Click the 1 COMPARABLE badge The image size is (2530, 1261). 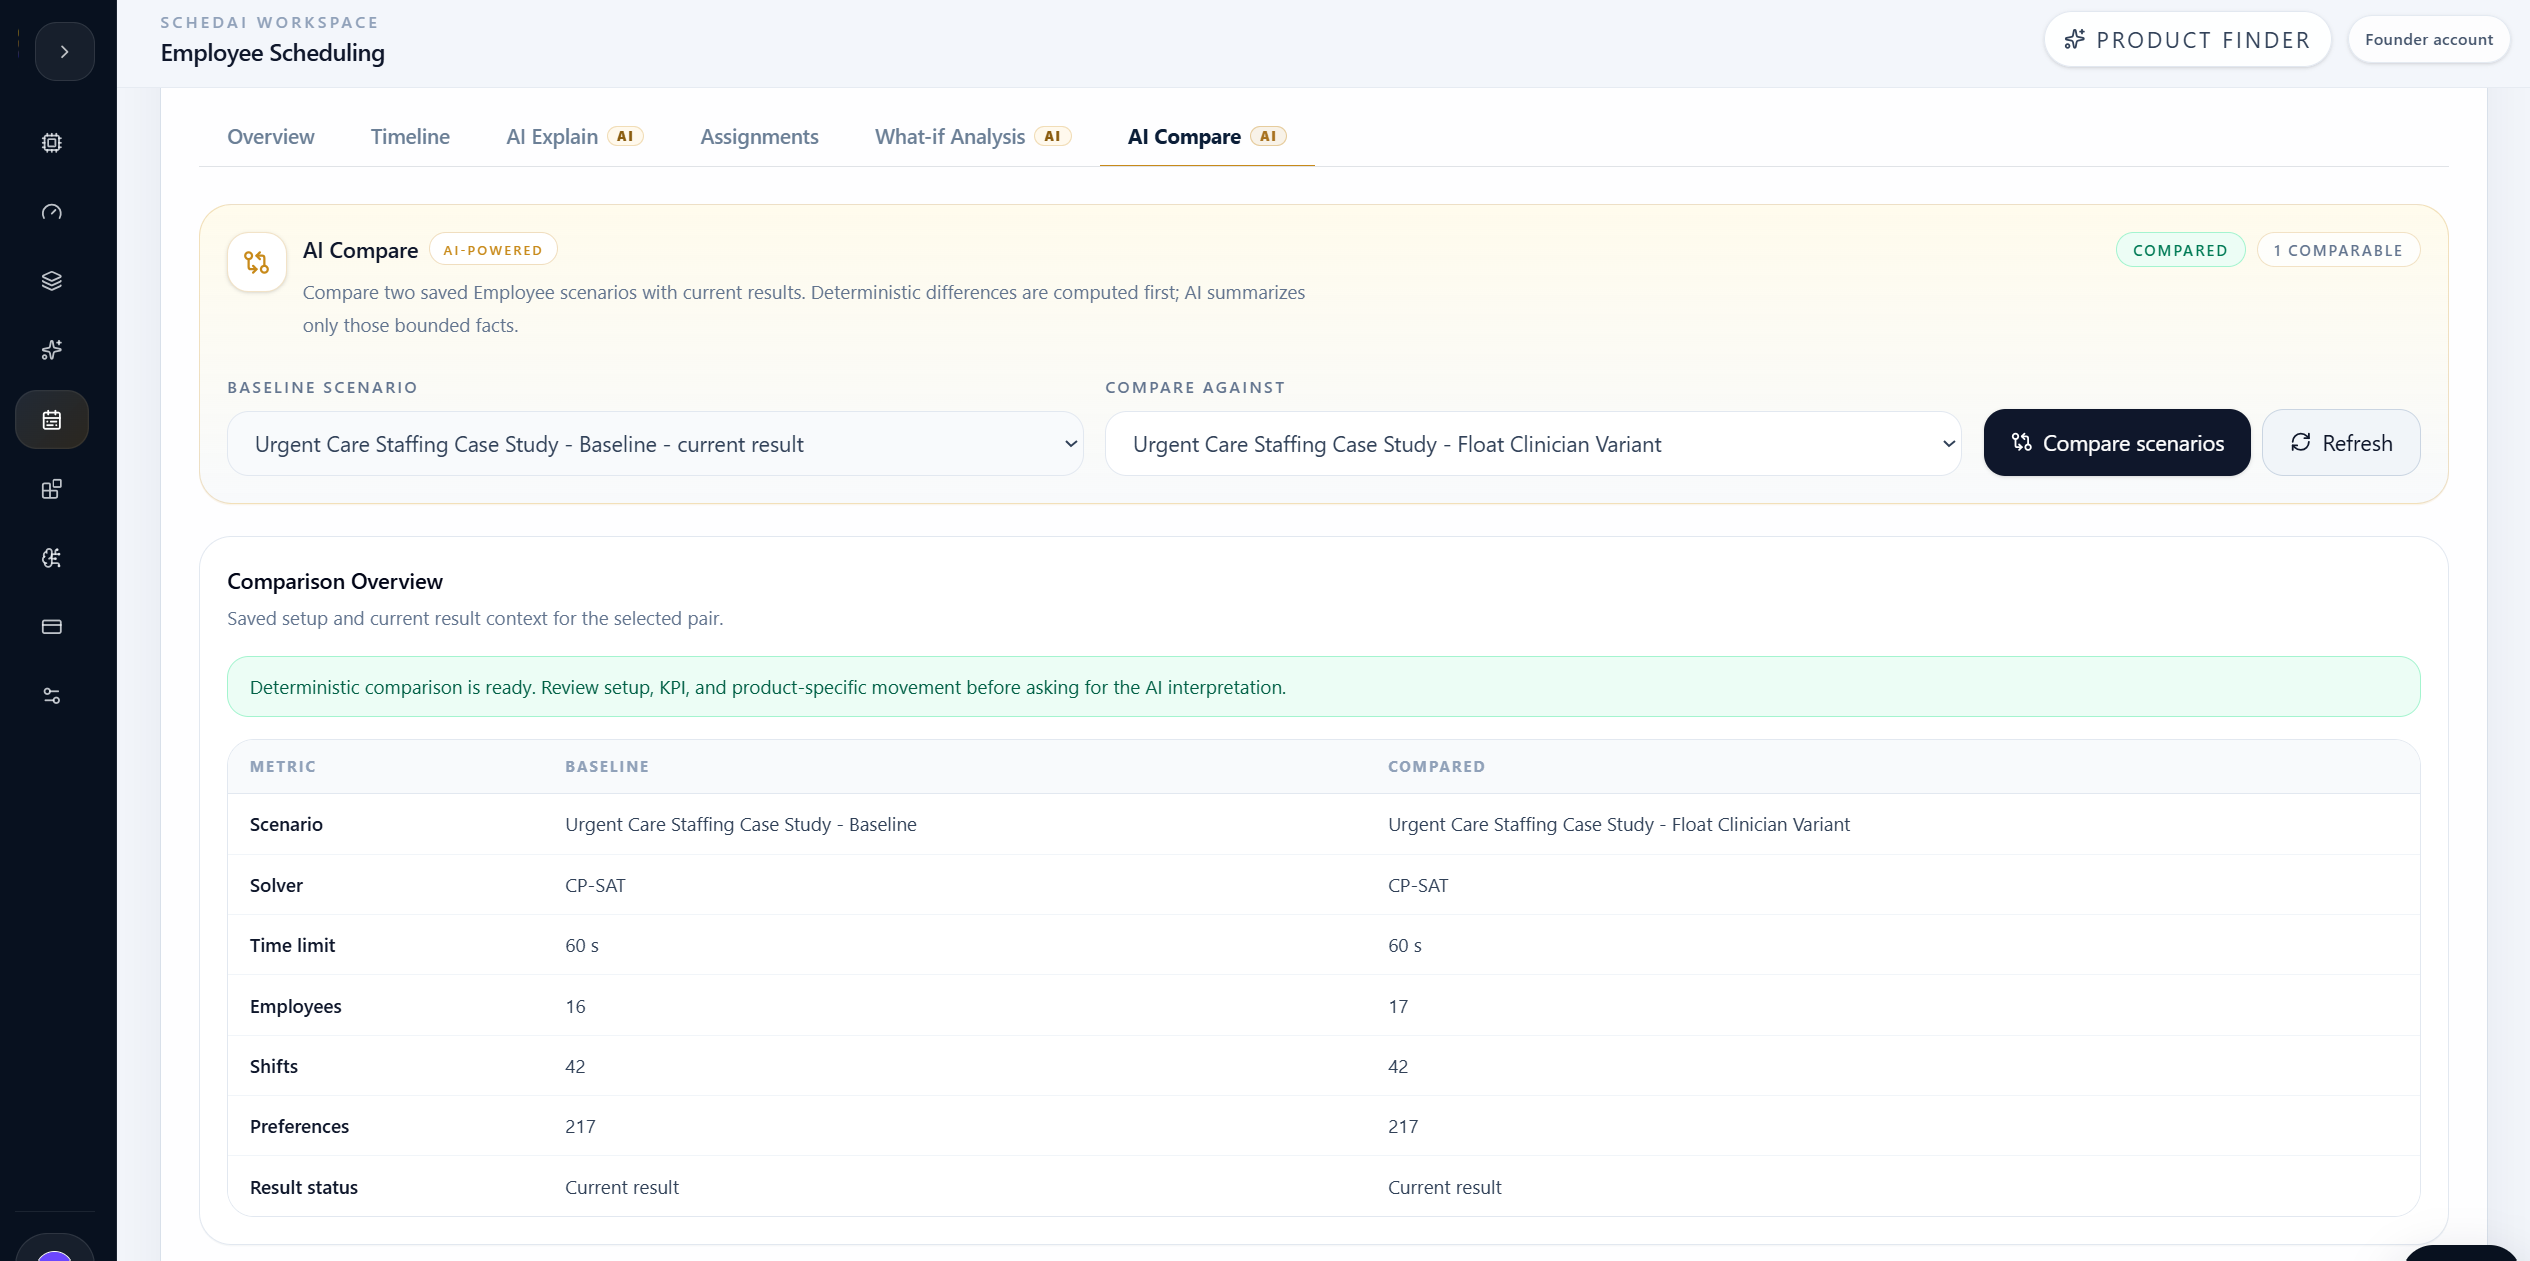(x=2338, y=250)
